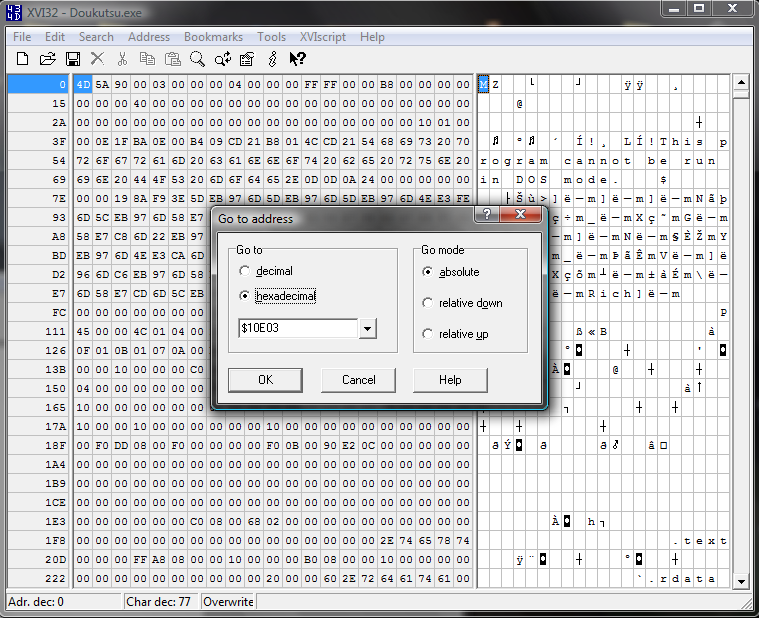This screenshot has height=618, width=759.
Task: Open the Search menu
Action: (96, 37)
